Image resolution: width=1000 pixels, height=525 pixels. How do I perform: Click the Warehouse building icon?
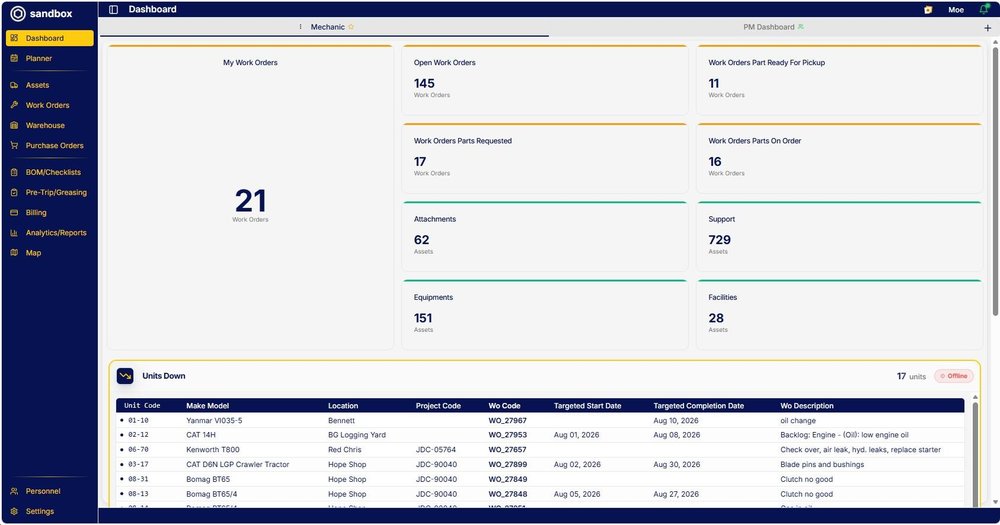14,126
